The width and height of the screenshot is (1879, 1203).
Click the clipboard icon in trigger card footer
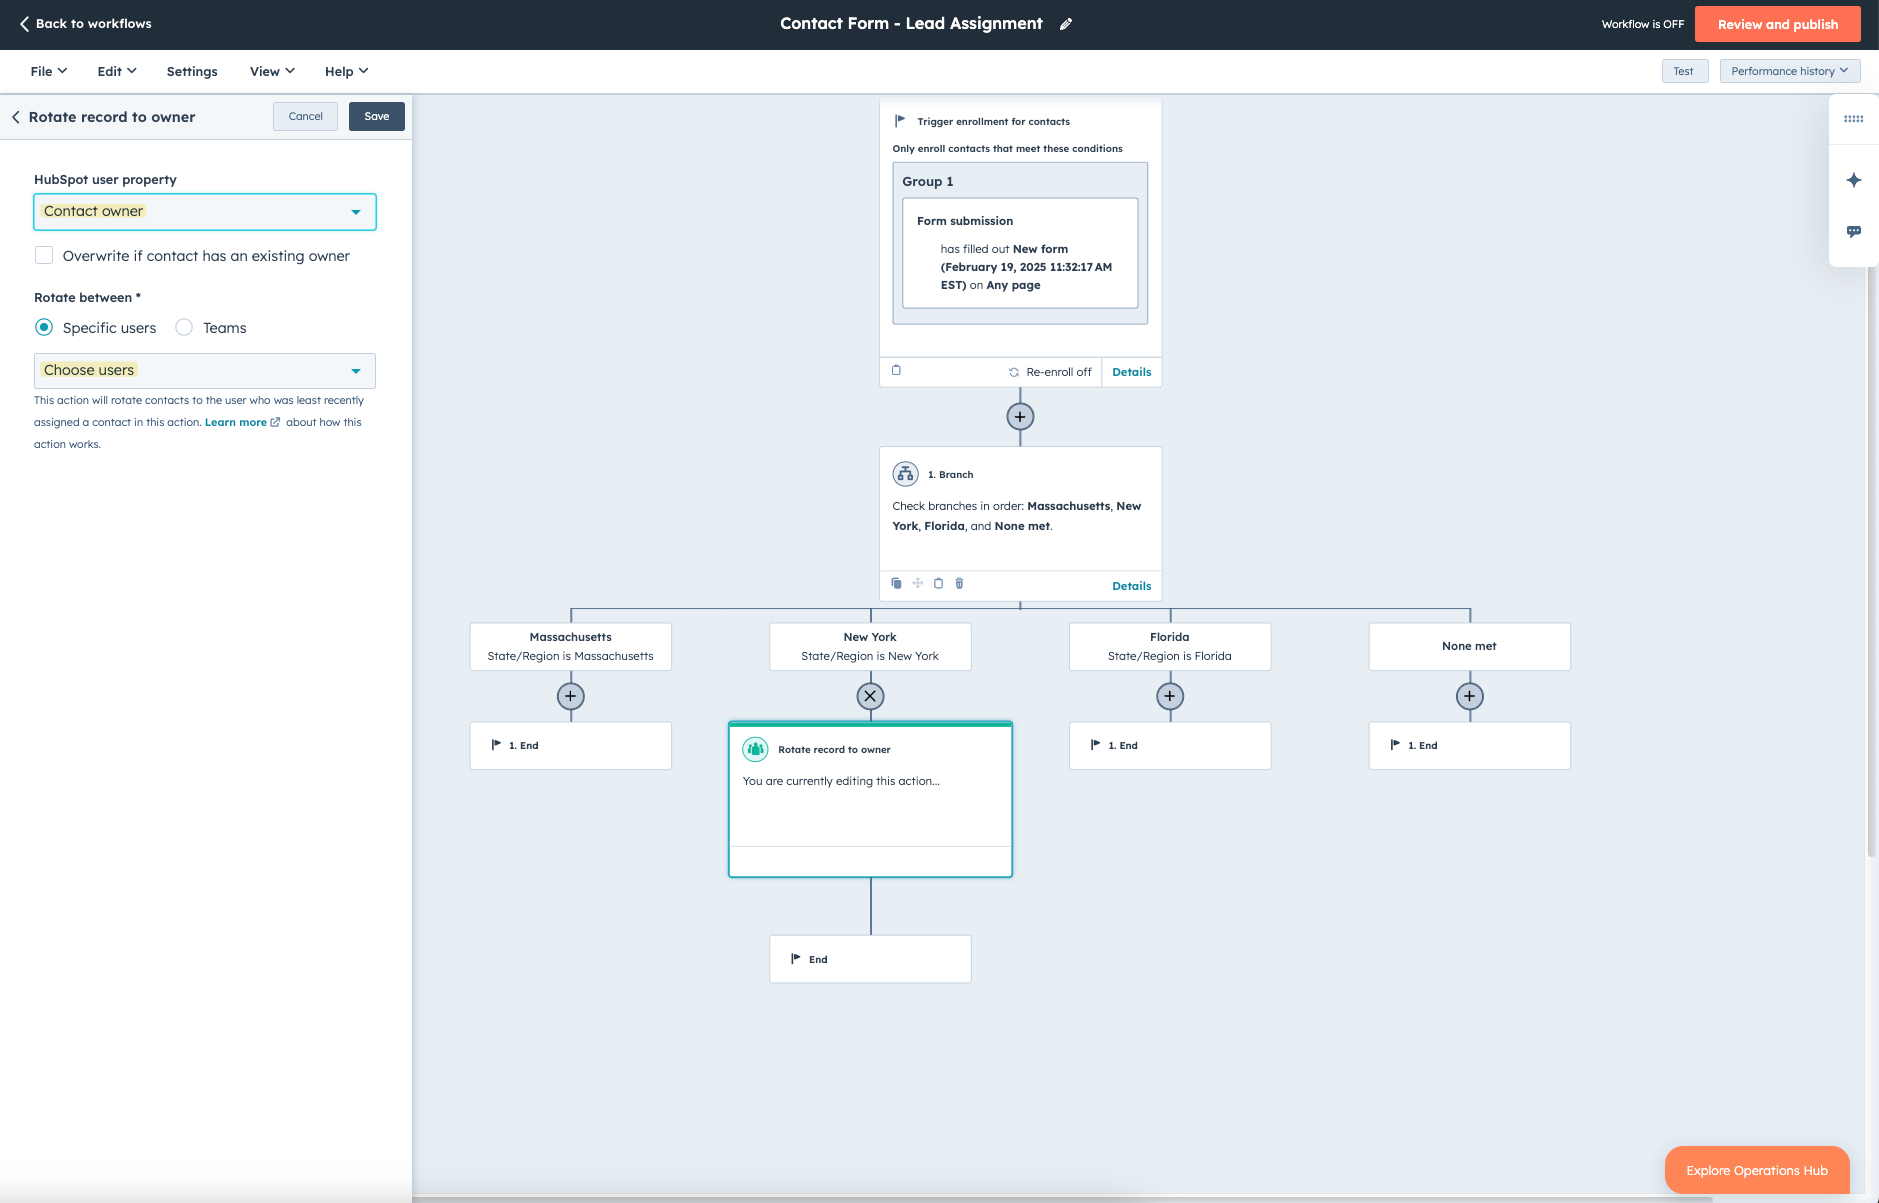pos(896,370)
